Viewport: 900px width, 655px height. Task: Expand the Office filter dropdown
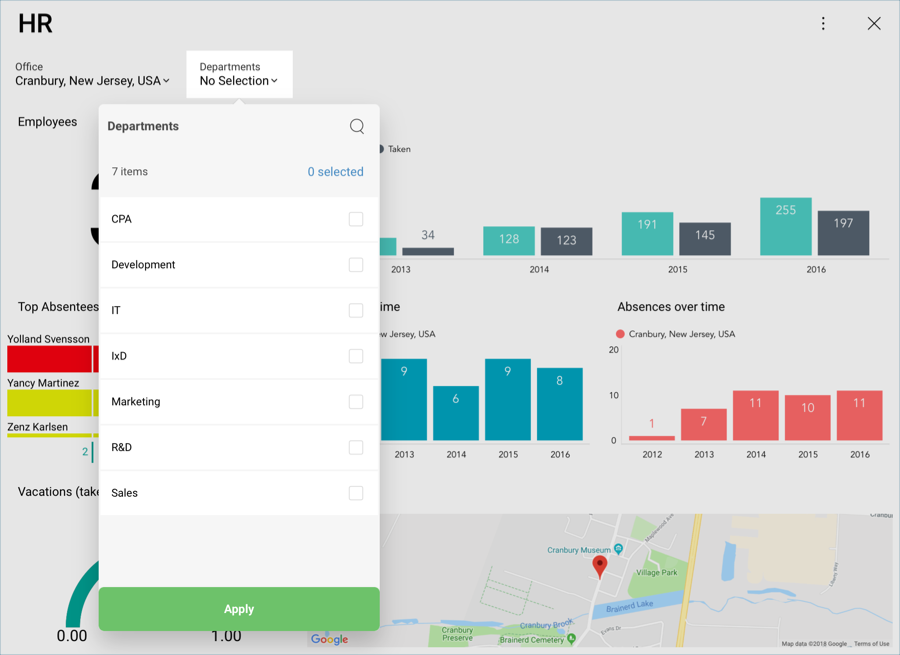click(92, 80)
